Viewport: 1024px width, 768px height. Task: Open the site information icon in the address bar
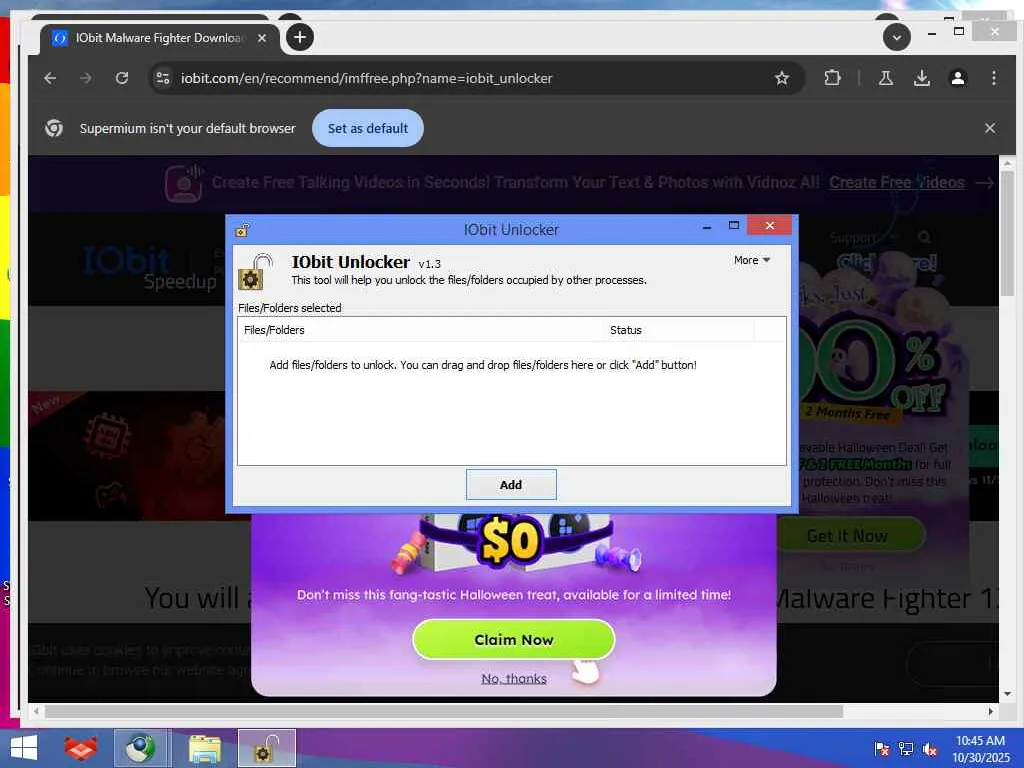point(162,78)
